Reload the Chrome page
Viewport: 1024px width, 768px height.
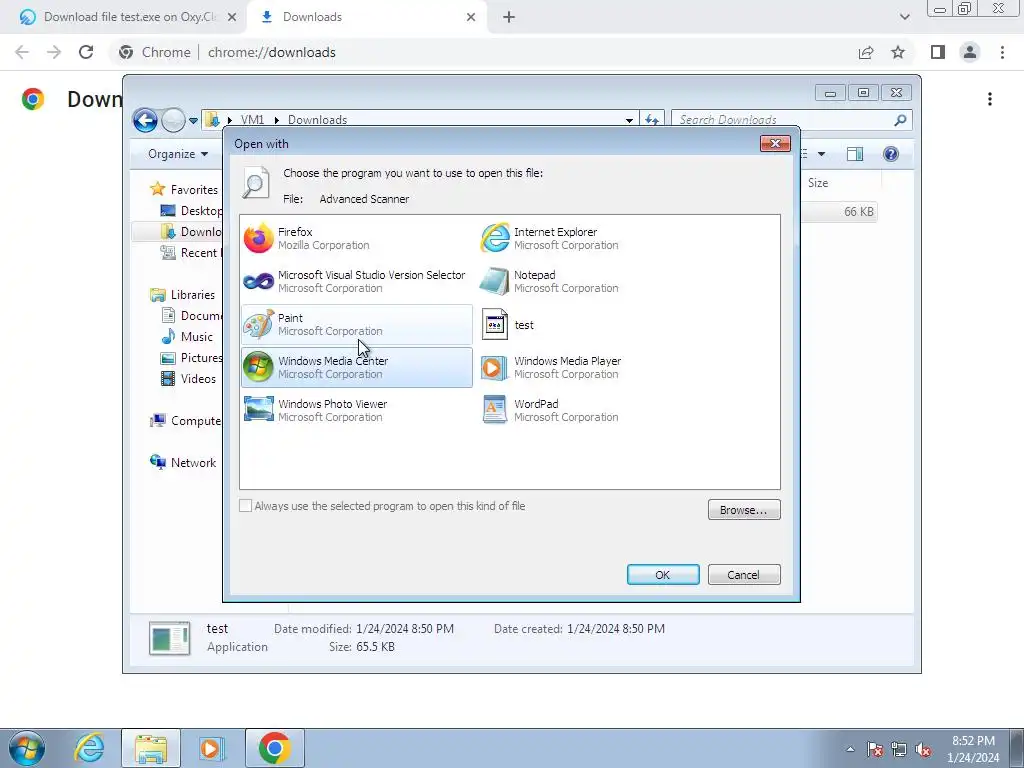tap(86, 52)
